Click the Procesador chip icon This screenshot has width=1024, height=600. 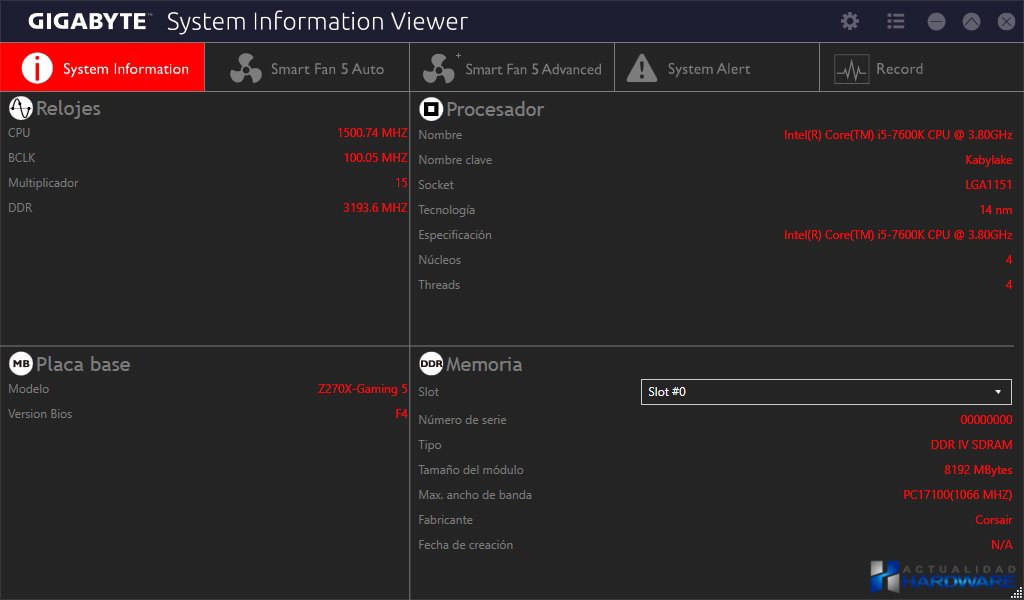pyautogui.click(x=431, y=109)
